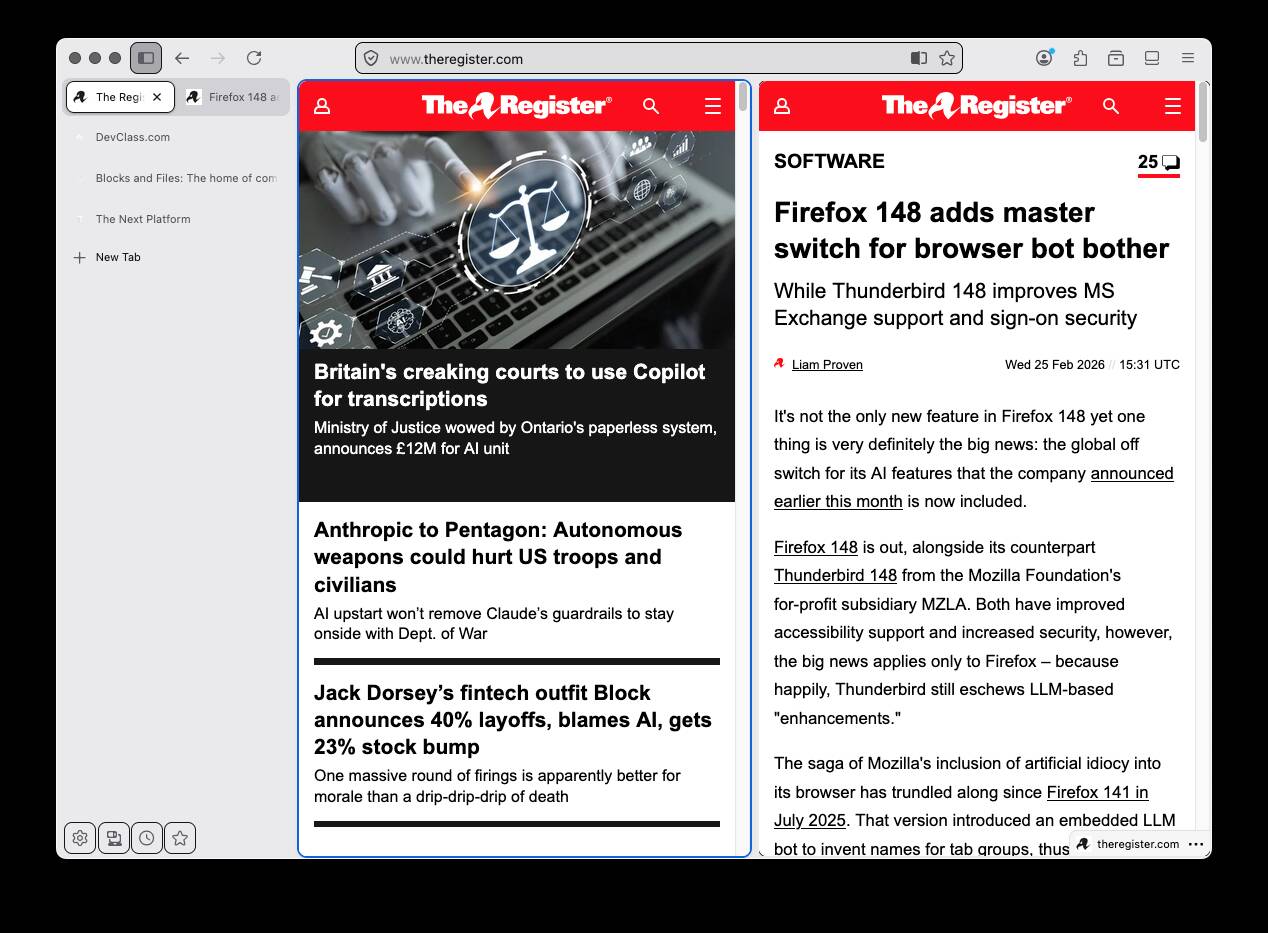Open the site shield tracking protection panel
The image size is (1268, 933).
[x=371, y=58]
